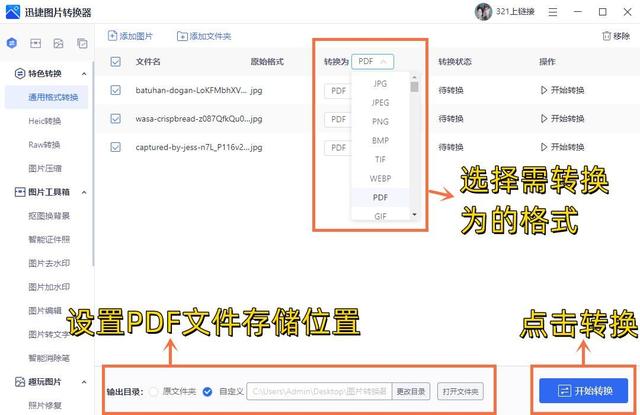Viewport: 640px width, 415px height.
Task: Open the PDF format box for wasa-crispbread row
Action: point(338,119)
